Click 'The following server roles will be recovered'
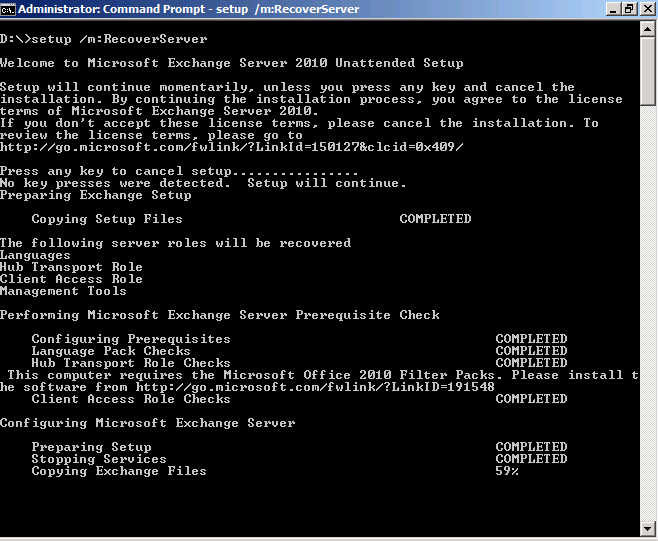Screen dimensions: 658x541 coord(175,243)
